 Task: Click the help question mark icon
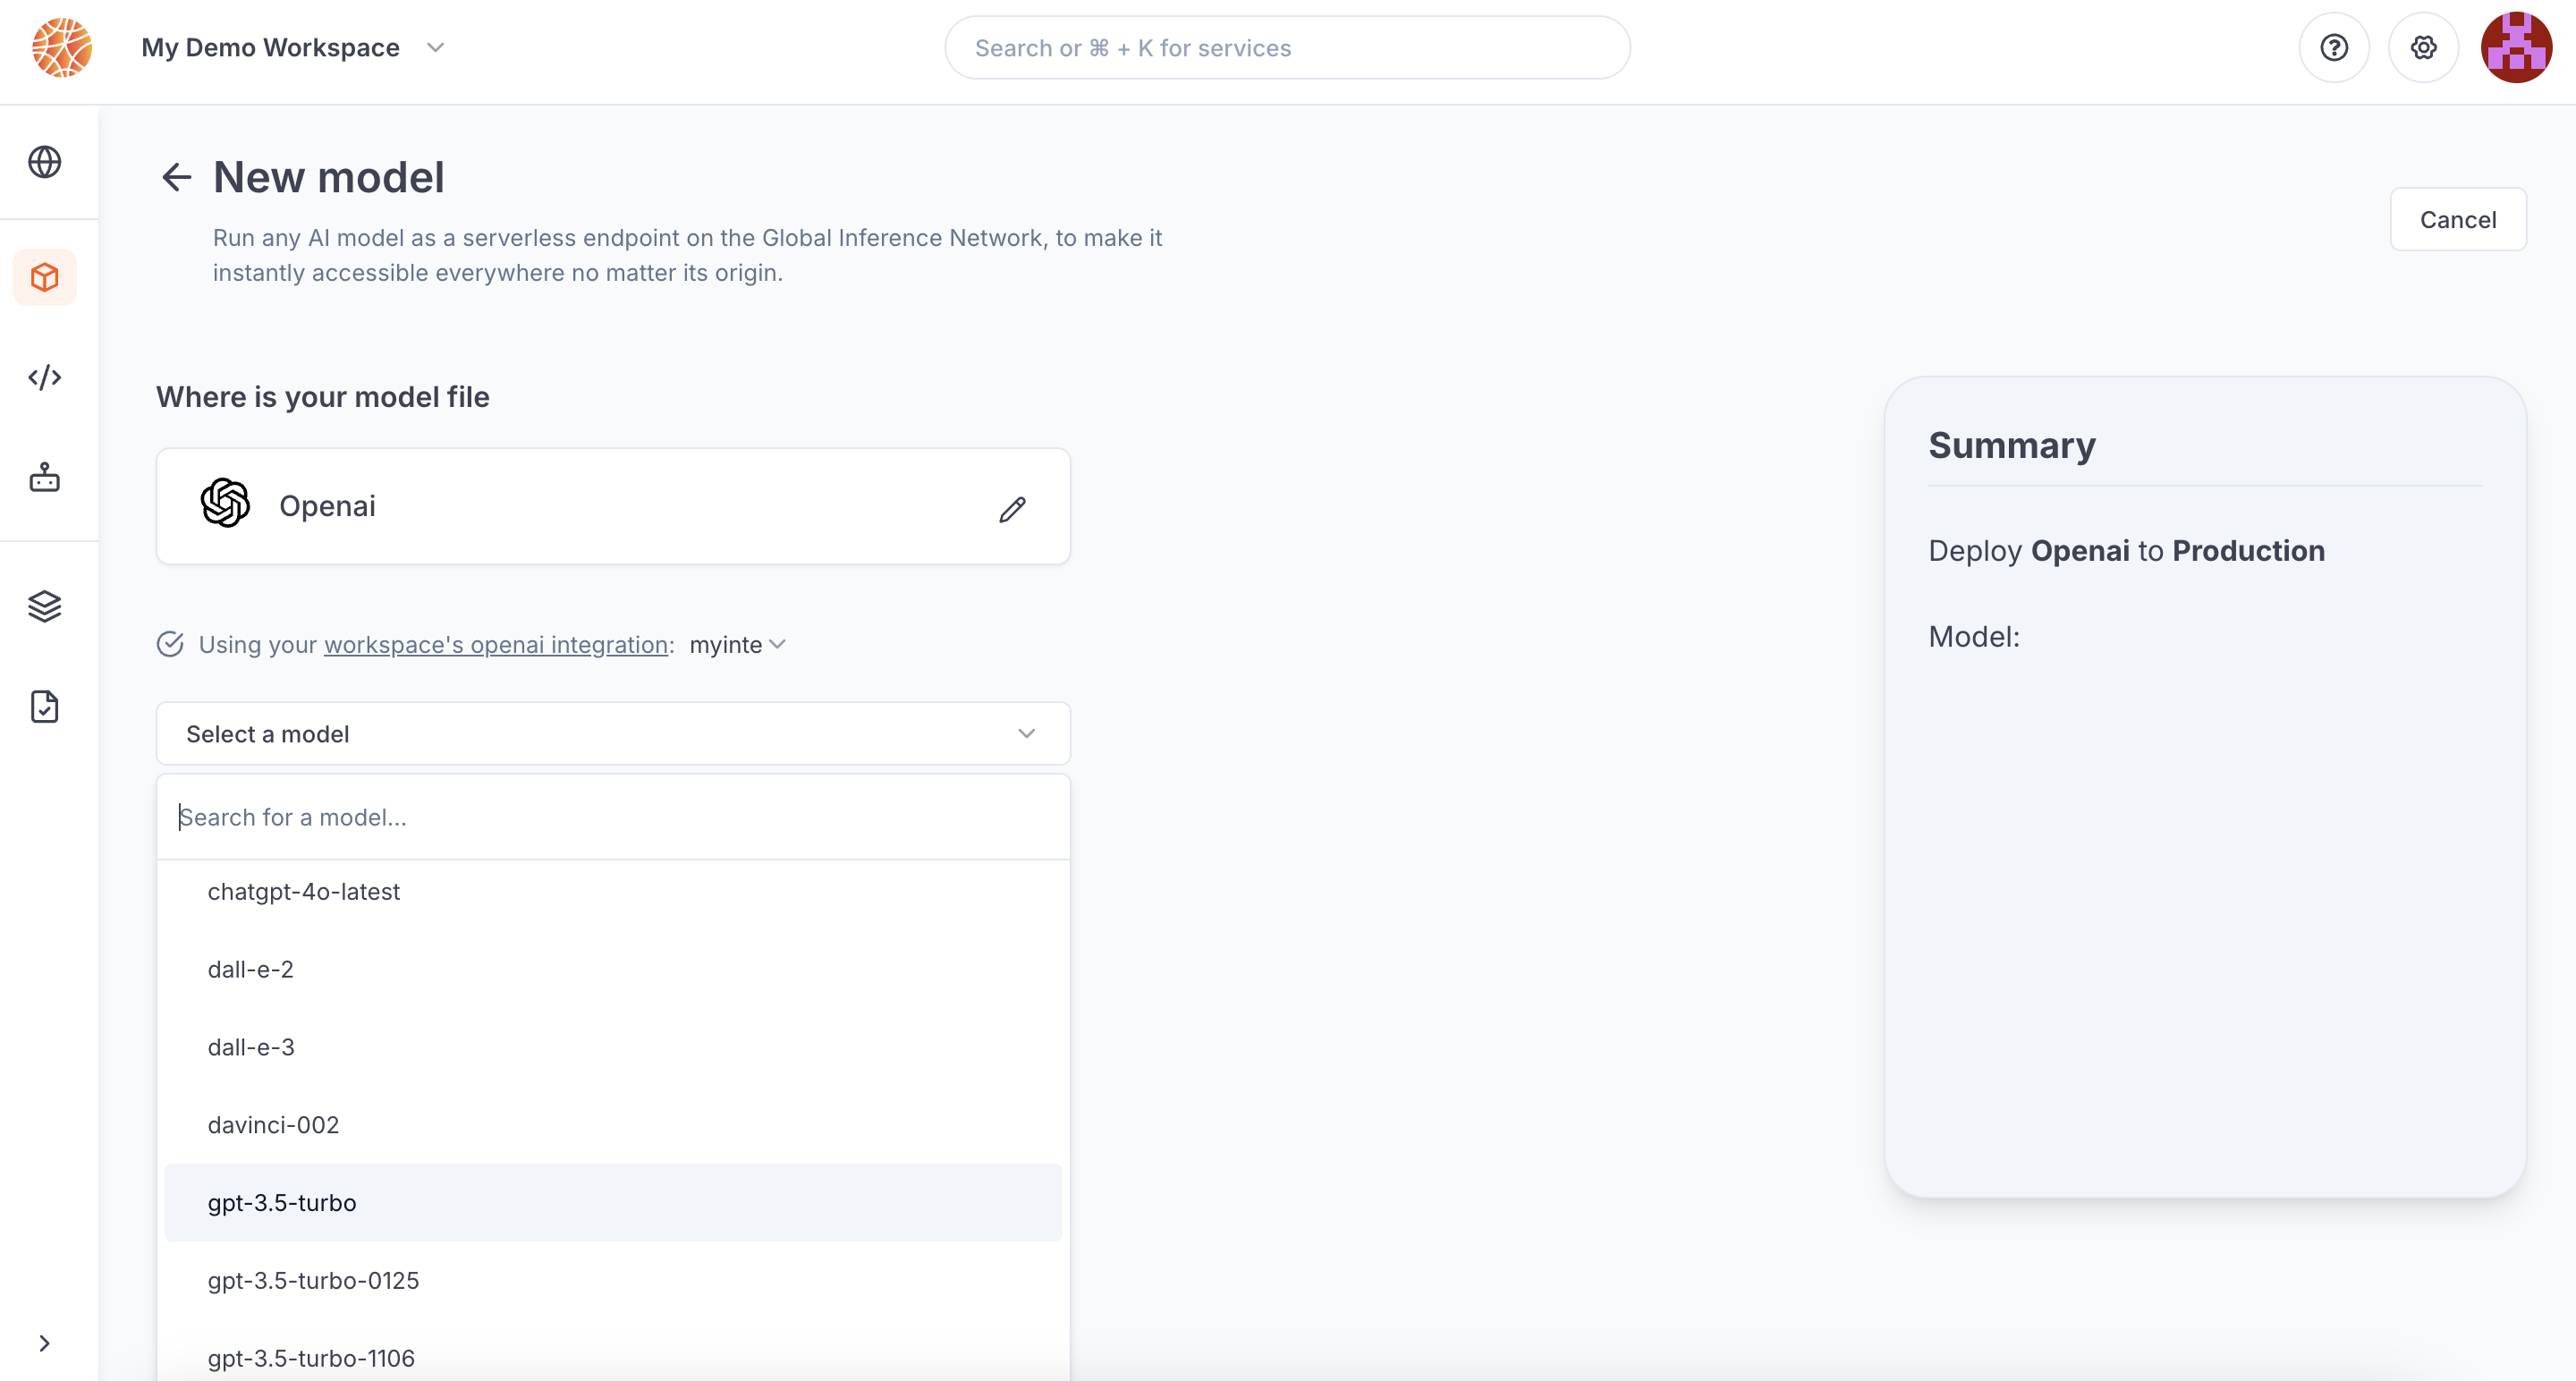click(x=2333, y=48)
